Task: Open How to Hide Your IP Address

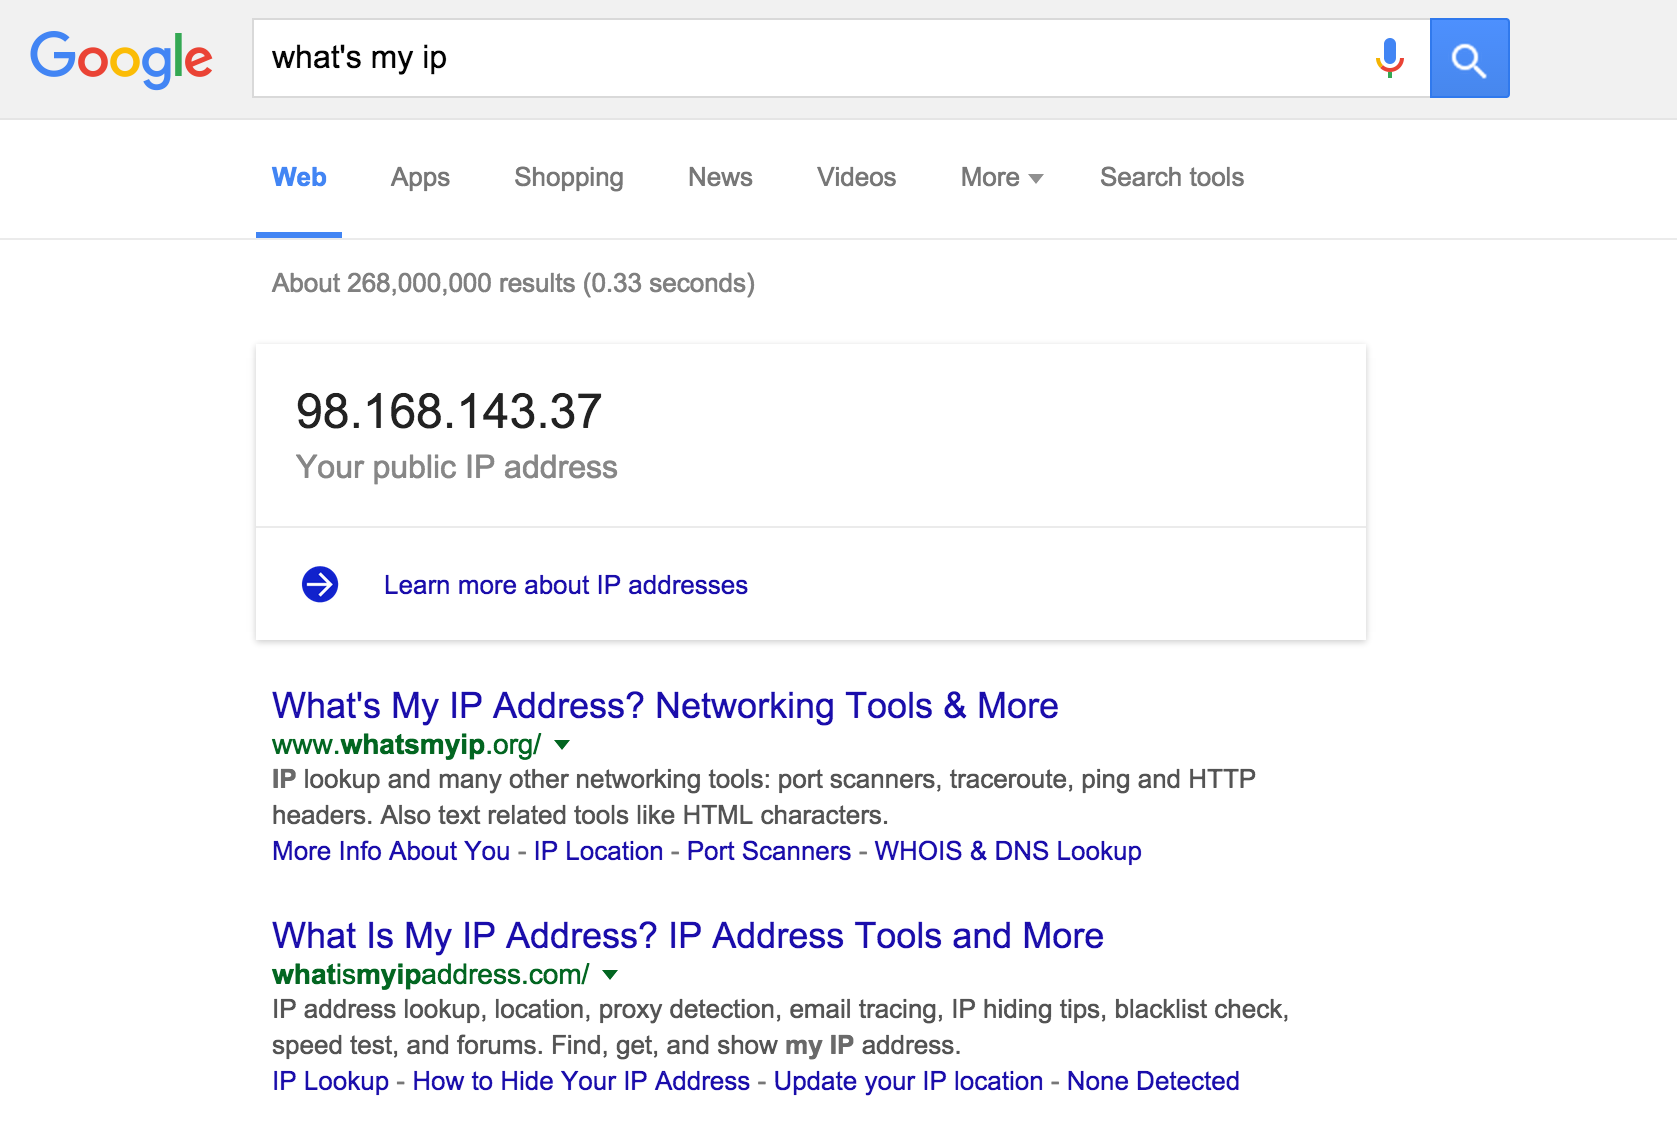Action: [x=581, y=1081]
